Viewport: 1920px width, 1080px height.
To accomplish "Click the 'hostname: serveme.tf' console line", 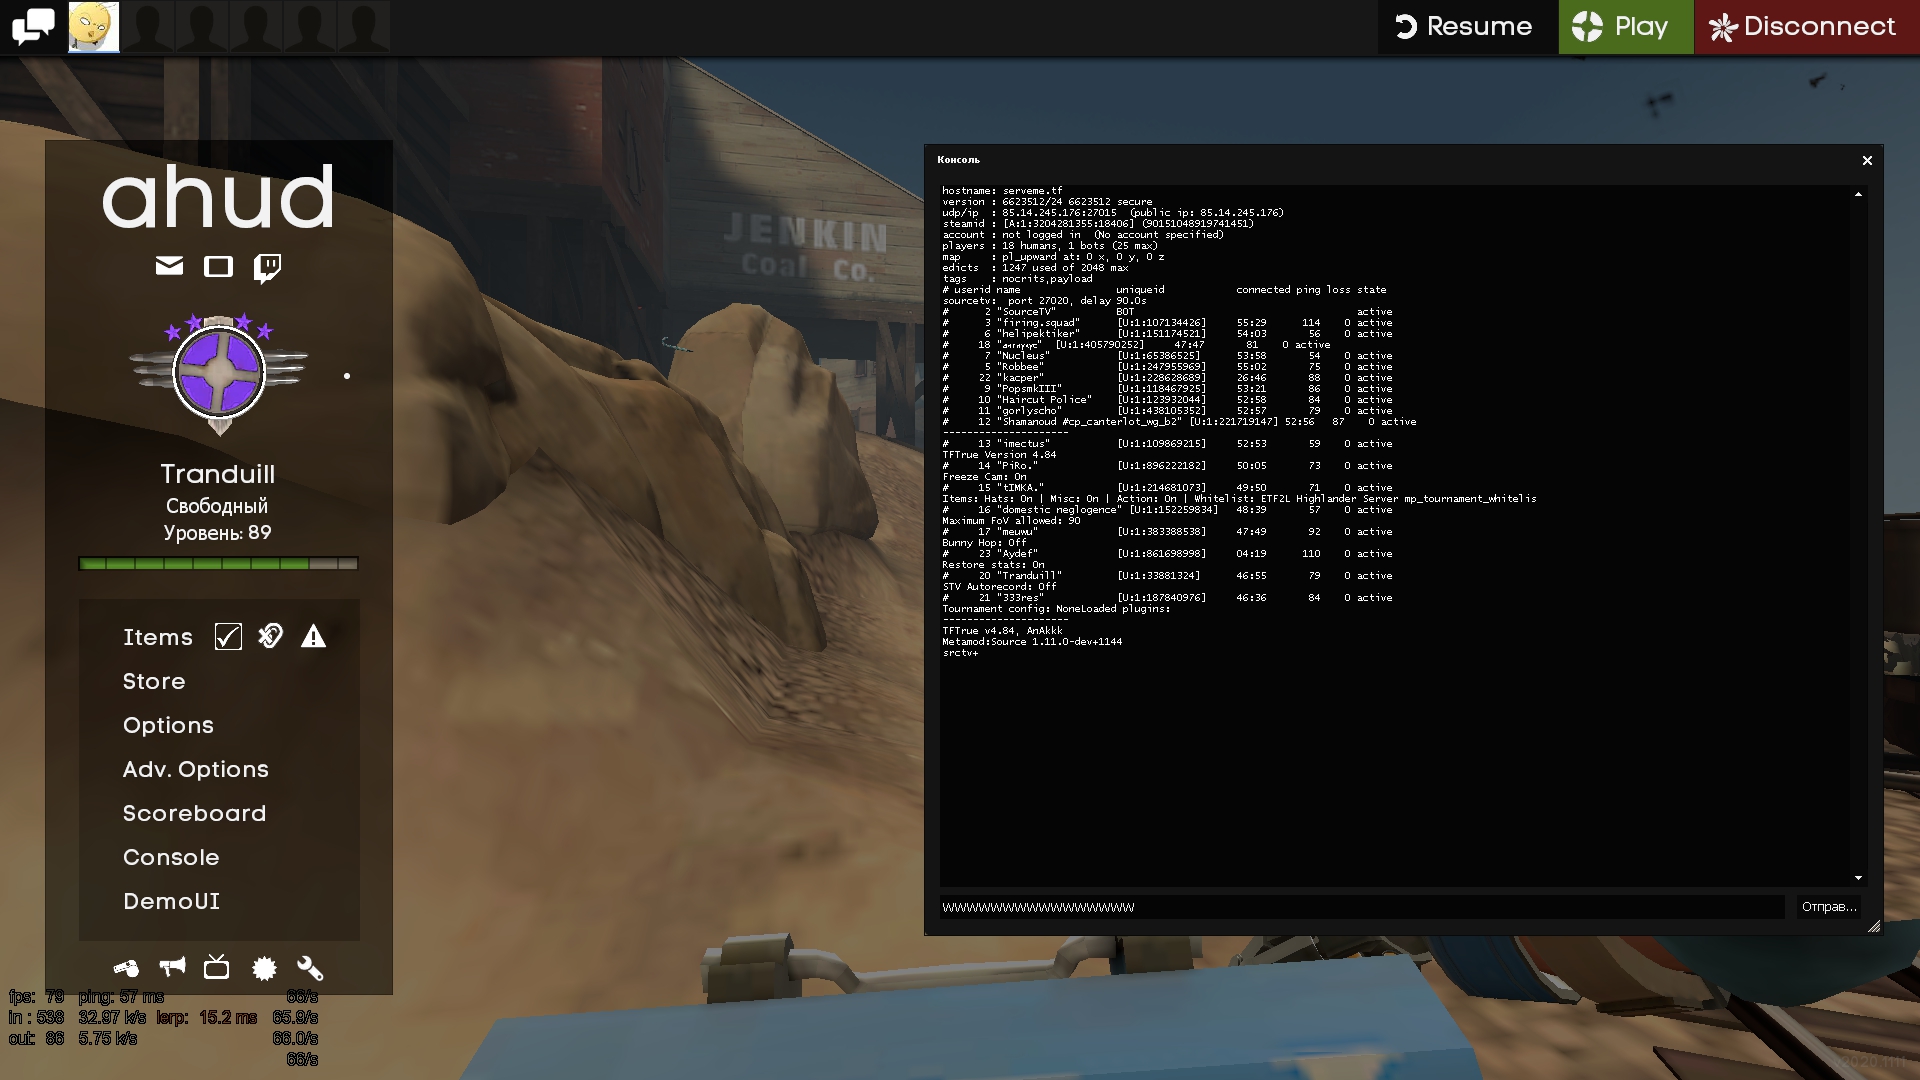I will pos(1002,190).
